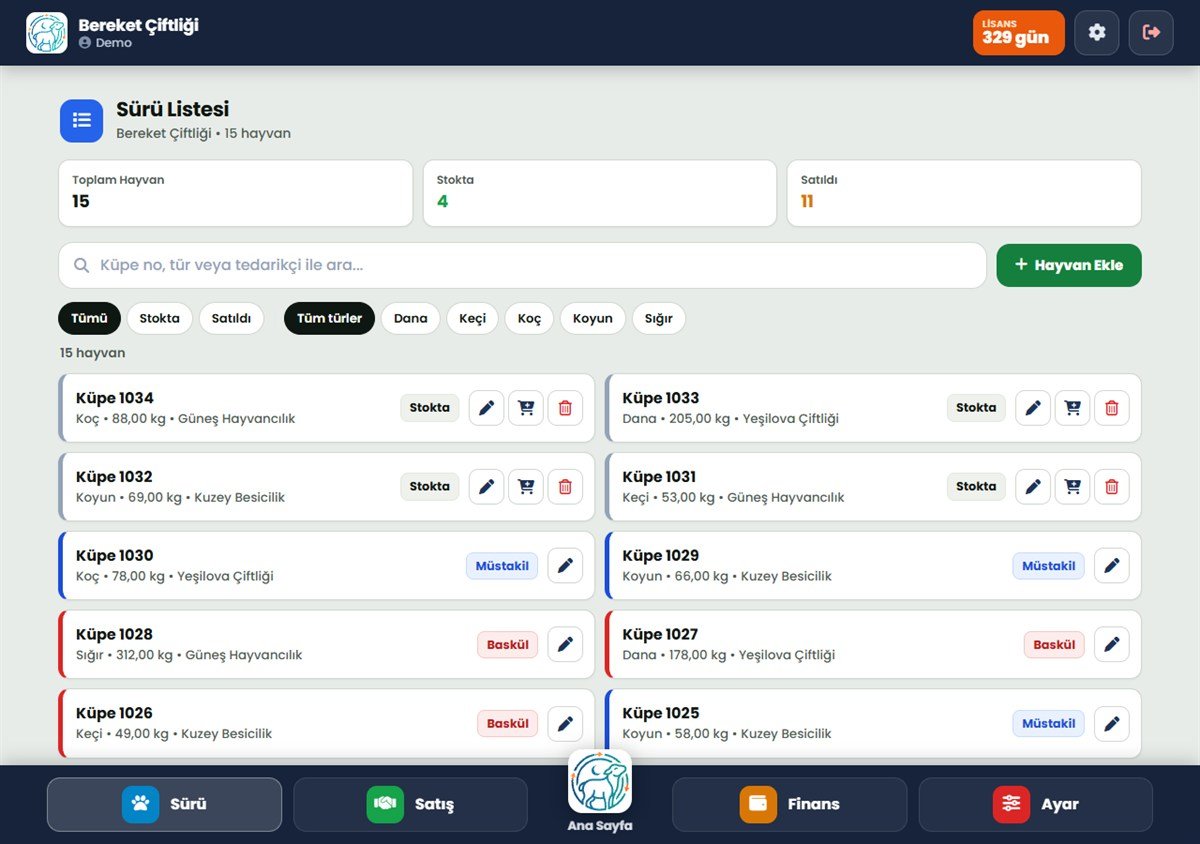Open the editor for Küpe 1032

tap(487, 487)
